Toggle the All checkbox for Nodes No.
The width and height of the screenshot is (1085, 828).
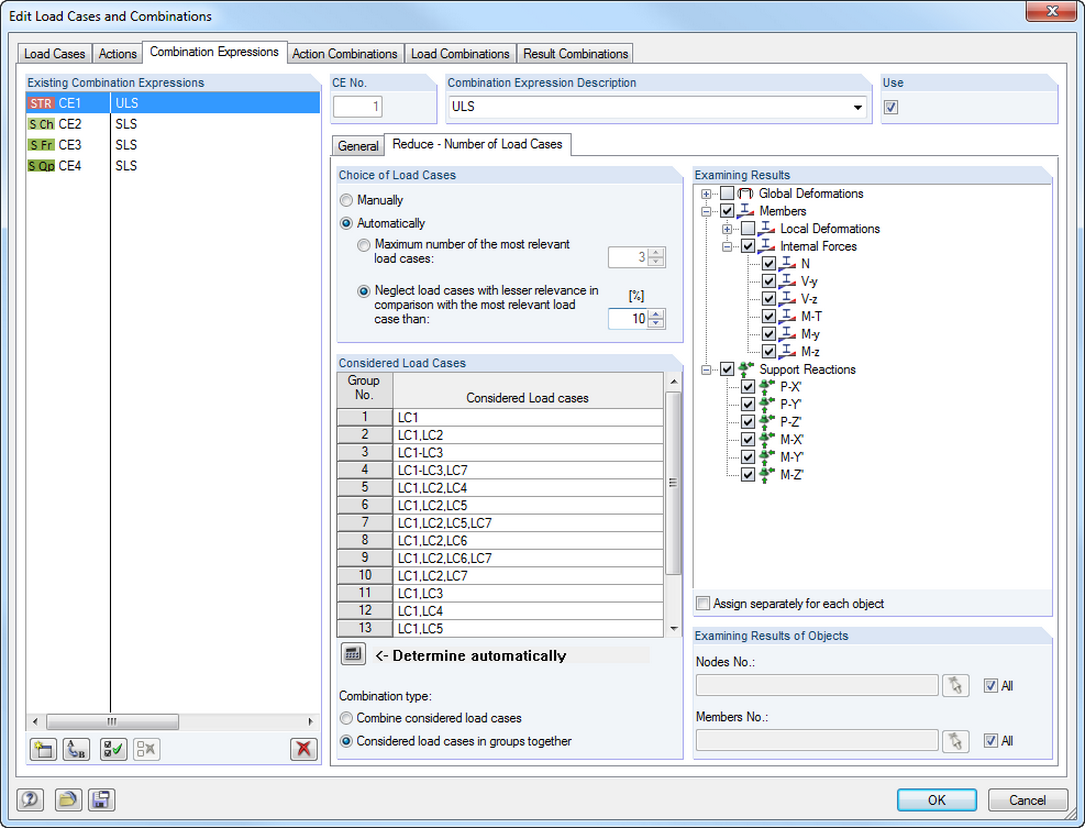coord(991,686)
